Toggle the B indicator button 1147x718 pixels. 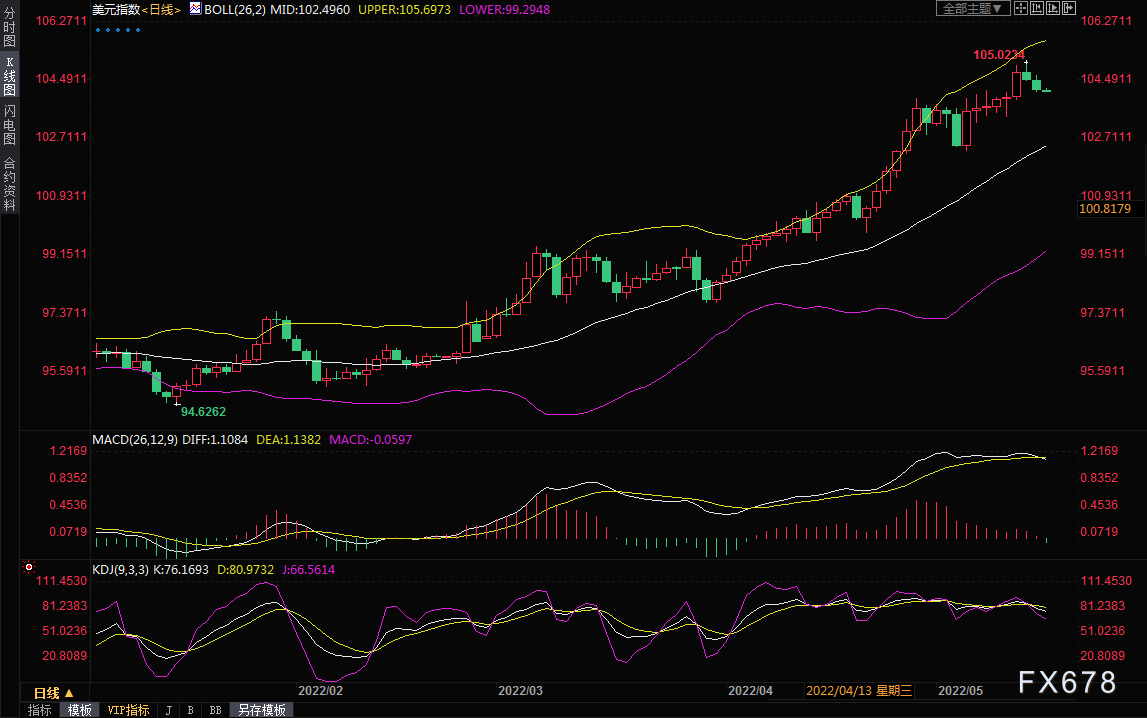point(190,710)
